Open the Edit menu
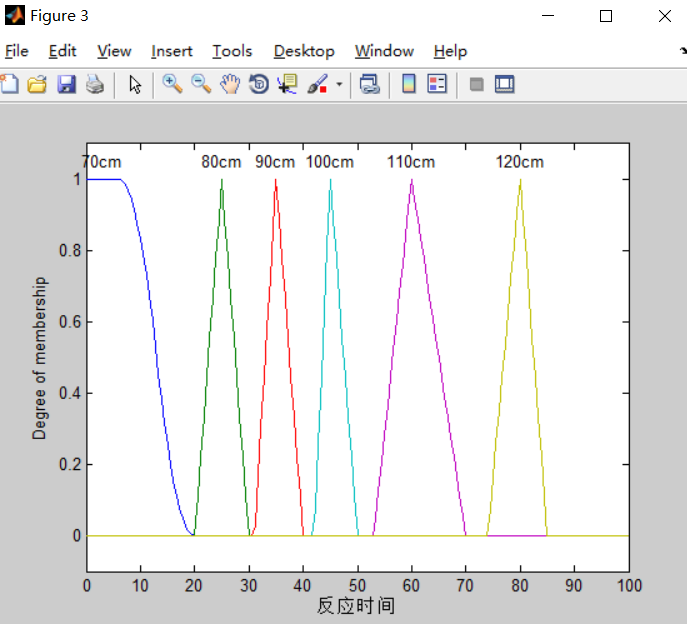Image resolution: width=687 pixels, height=624 pixels. click(62, 51)
